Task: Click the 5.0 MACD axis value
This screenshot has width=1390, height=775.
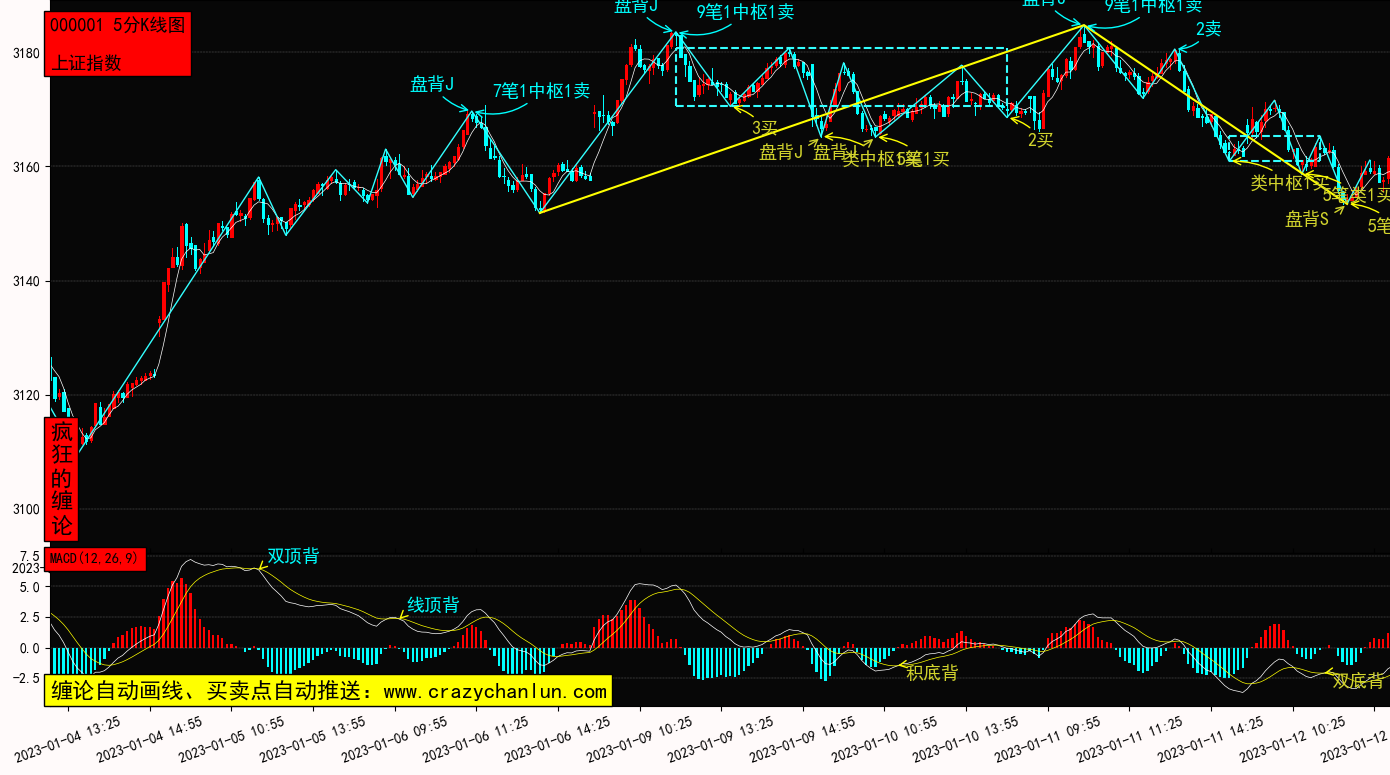Action: [x=30, y=587]
